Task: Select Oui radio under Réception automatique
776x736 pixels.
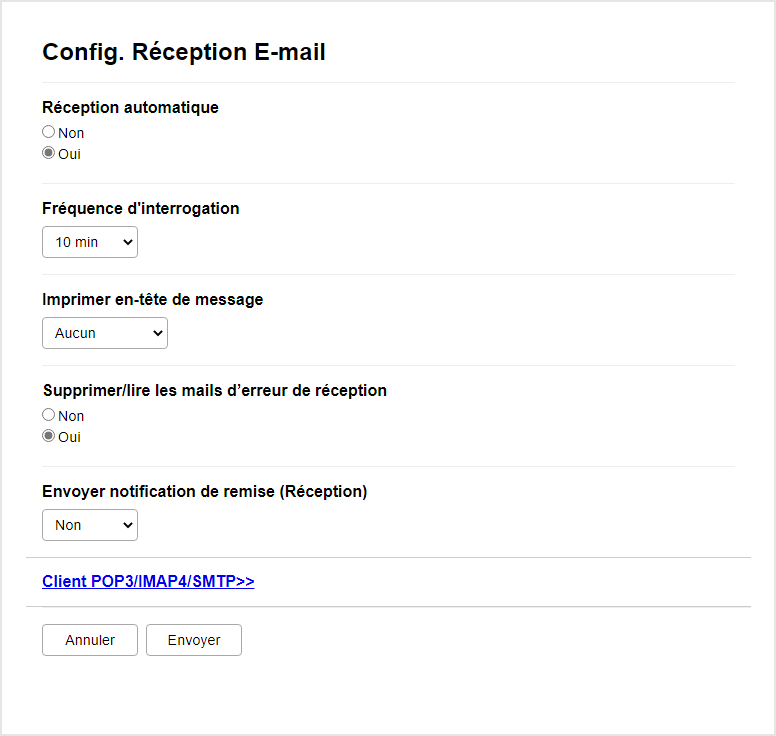Action: [x=48, y=153]
